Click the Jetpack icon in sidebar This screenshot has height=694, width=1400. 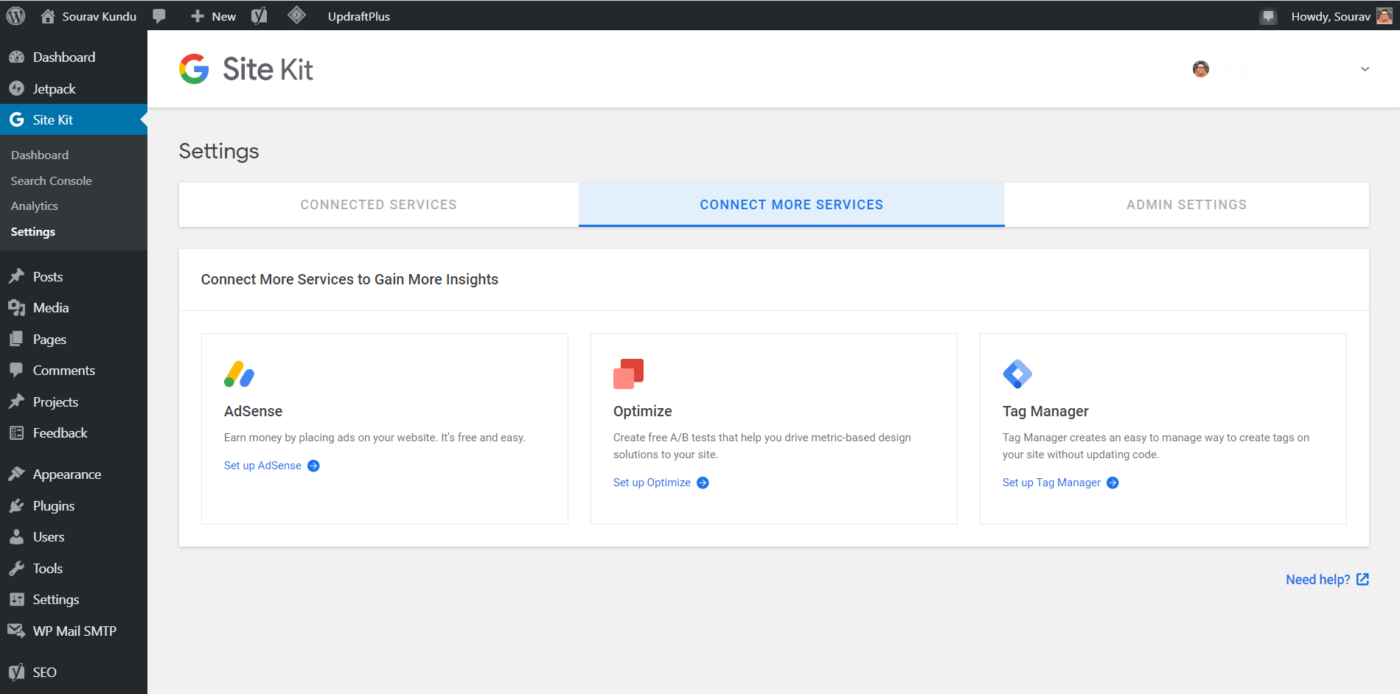click(x=16, y=89)
